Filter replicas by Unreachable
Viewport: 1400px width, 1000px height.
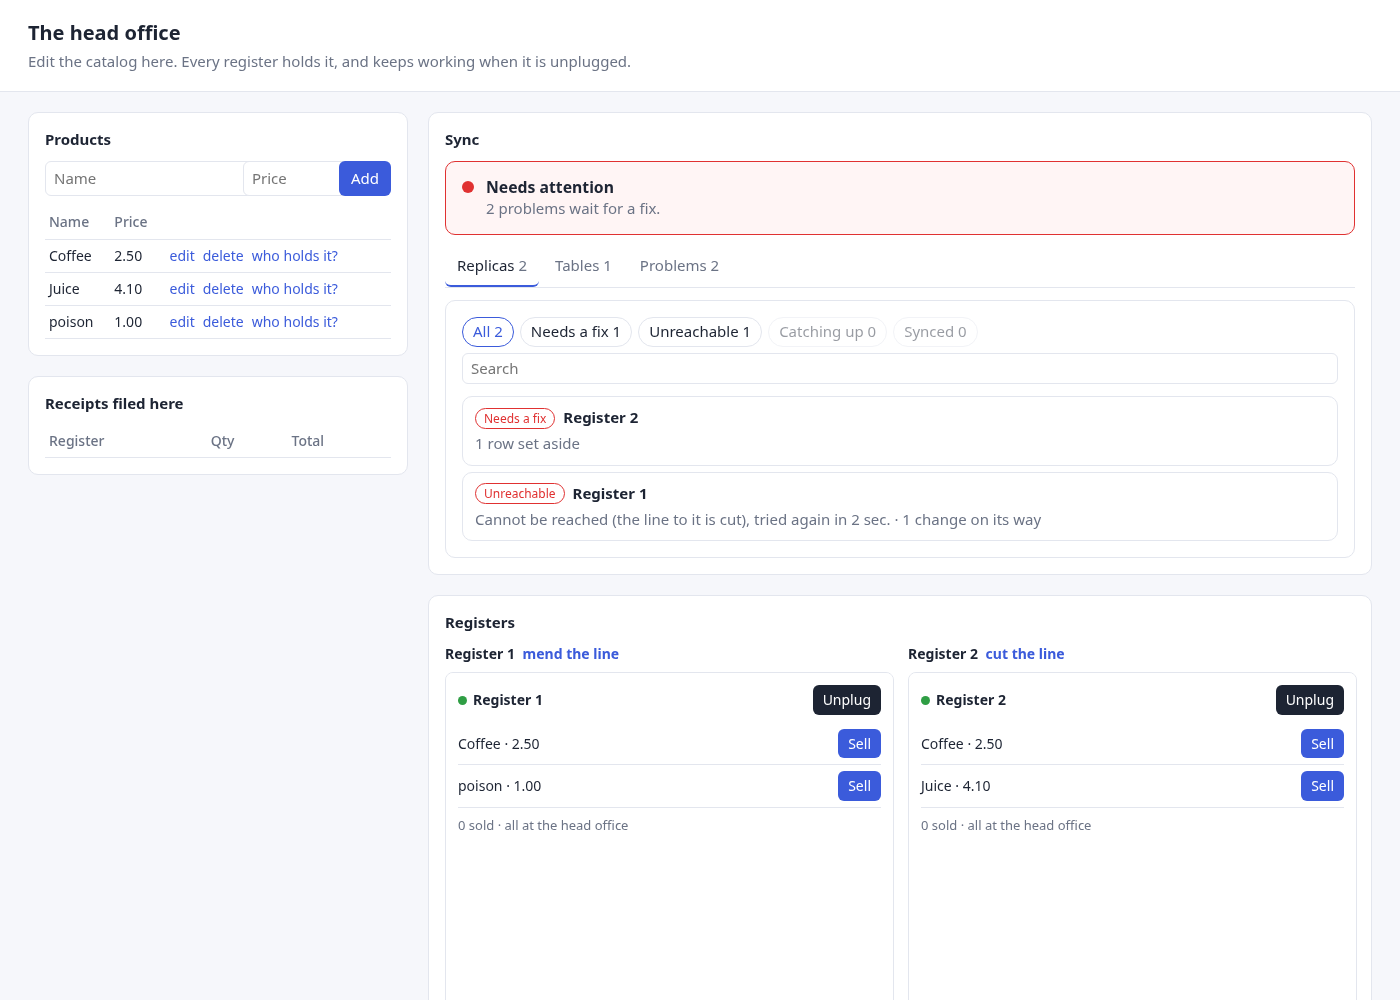700,332
